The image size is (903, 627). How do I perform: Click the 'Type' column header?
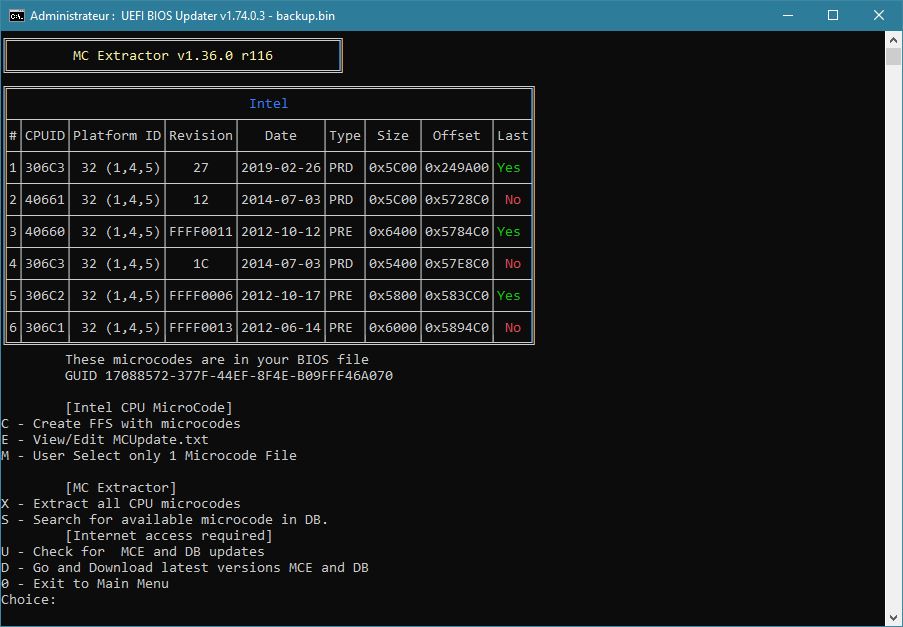click(345, 136)
